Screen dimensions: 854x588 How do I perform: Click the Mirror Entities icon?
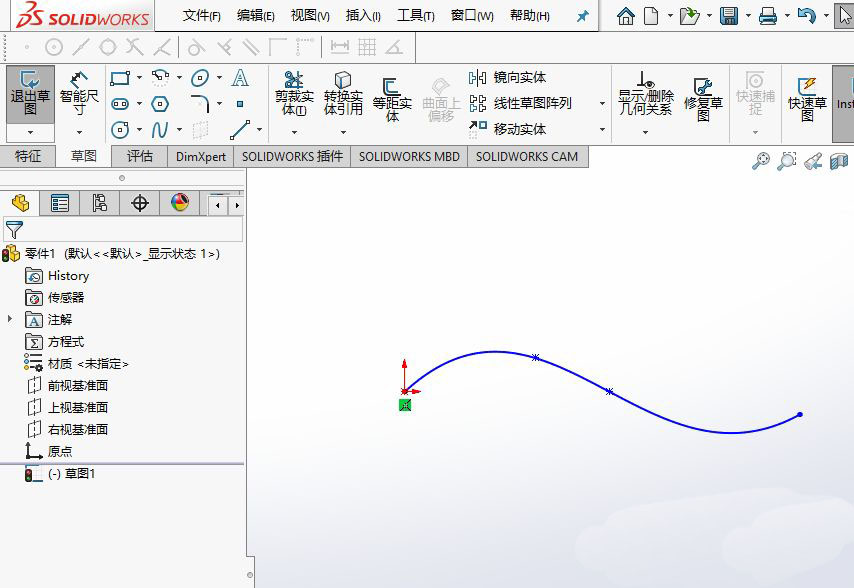click(476, 76)
